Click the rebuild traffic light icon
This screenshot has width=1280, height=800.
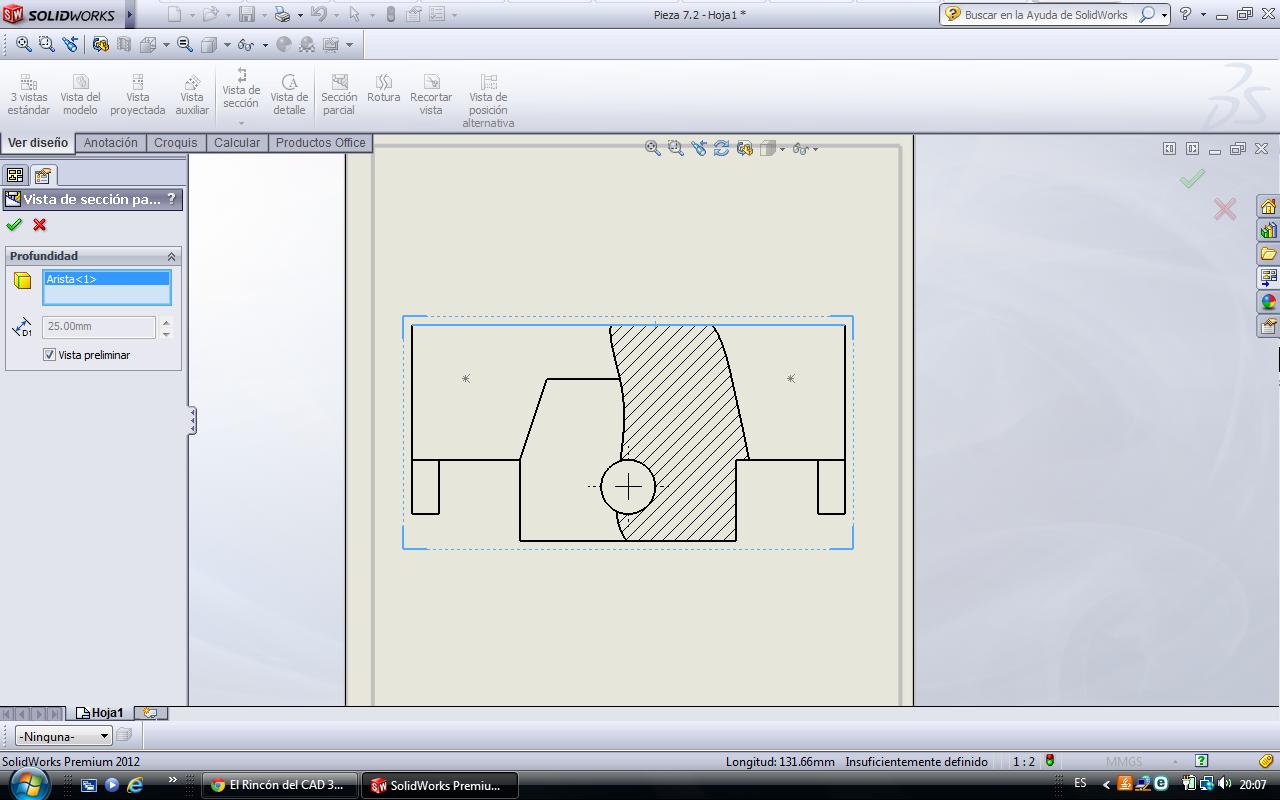tap(390, 14)
